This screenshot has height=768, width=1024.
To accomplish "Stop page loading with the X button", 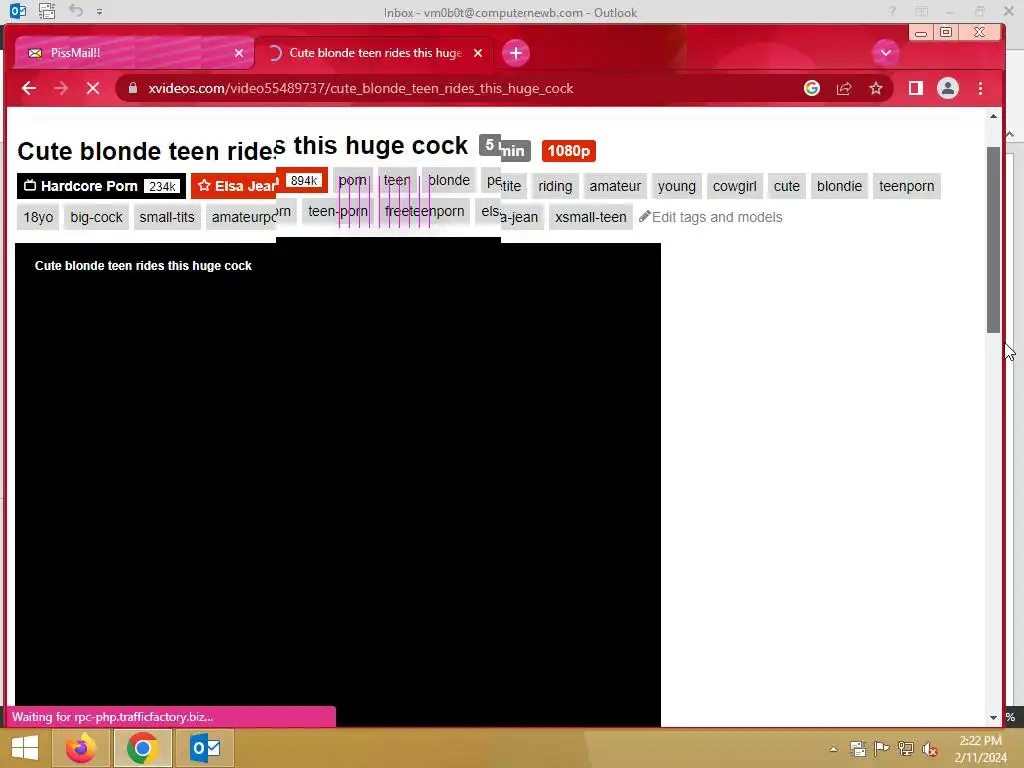I will (93, 88).
